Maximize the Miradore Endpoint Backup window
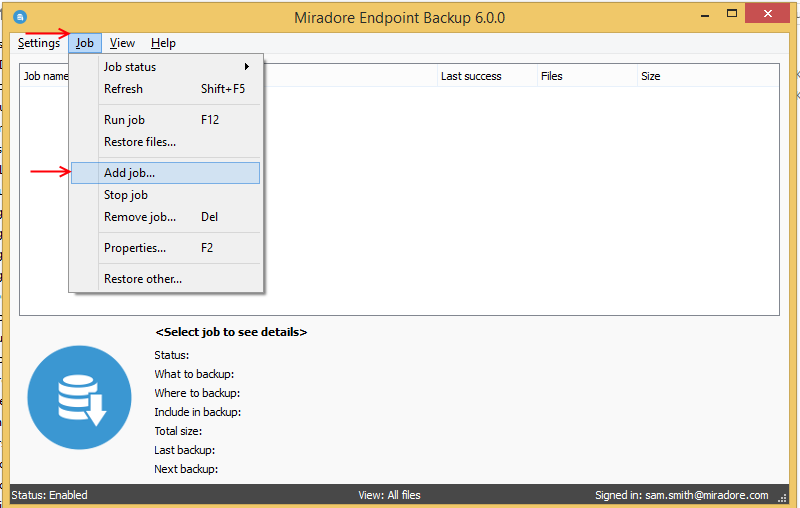Screen dimensions: 800x508 tap(732, 14)
